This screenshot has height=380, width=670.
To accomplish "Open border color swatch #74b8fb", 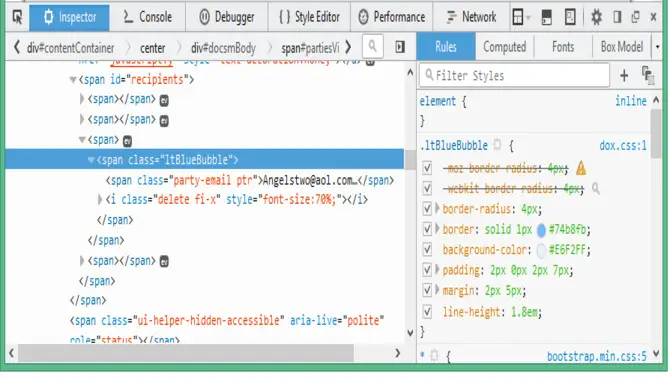I will click(x=541, y=230).
